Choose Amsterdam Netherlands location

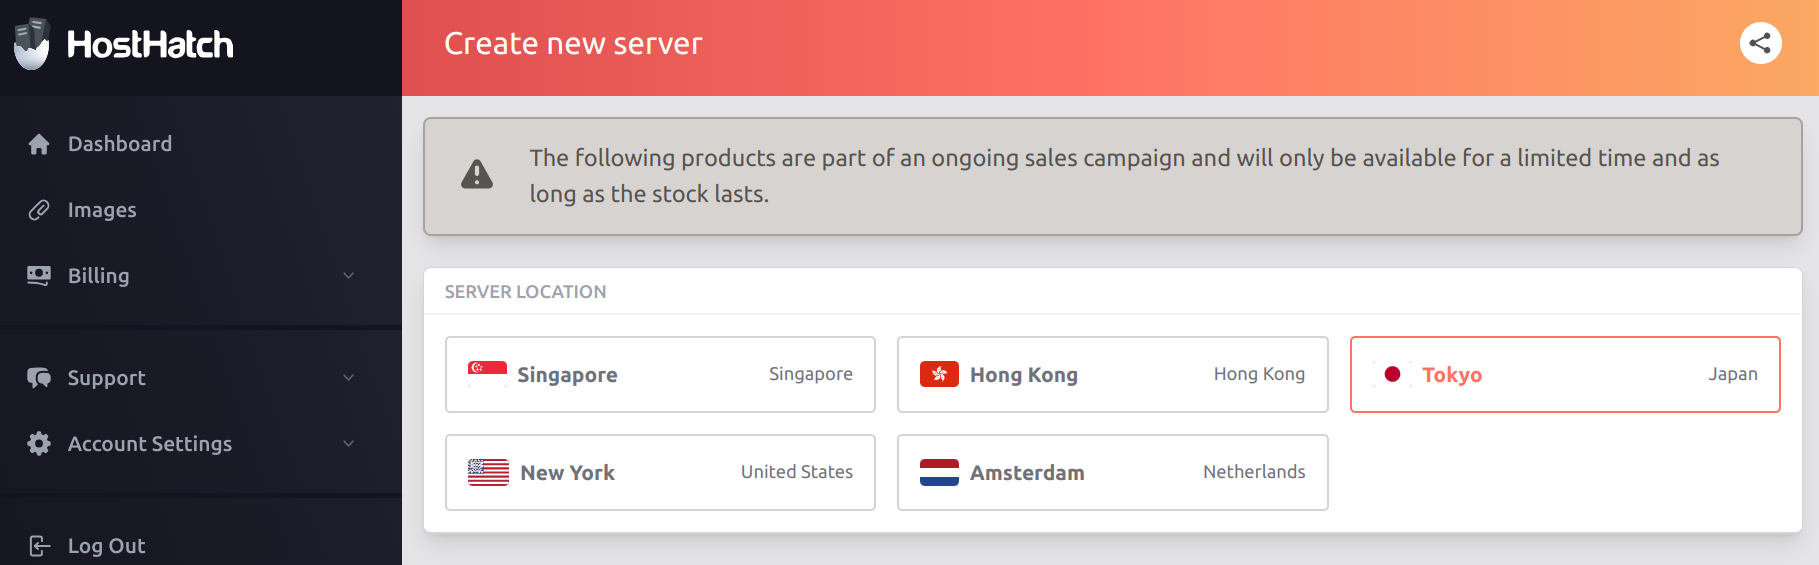click(x=1112, y=472)
